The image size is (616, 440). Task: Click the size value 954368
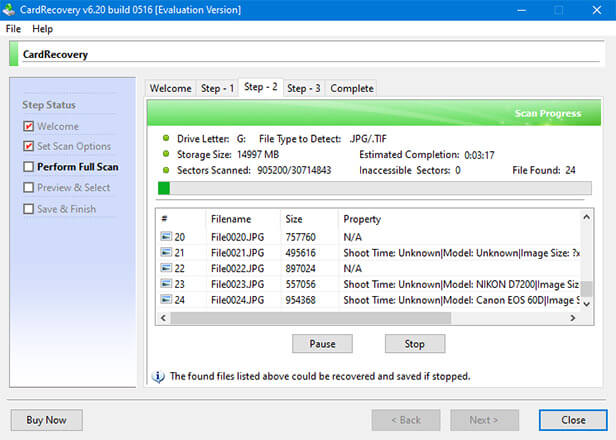coord(301,300)
